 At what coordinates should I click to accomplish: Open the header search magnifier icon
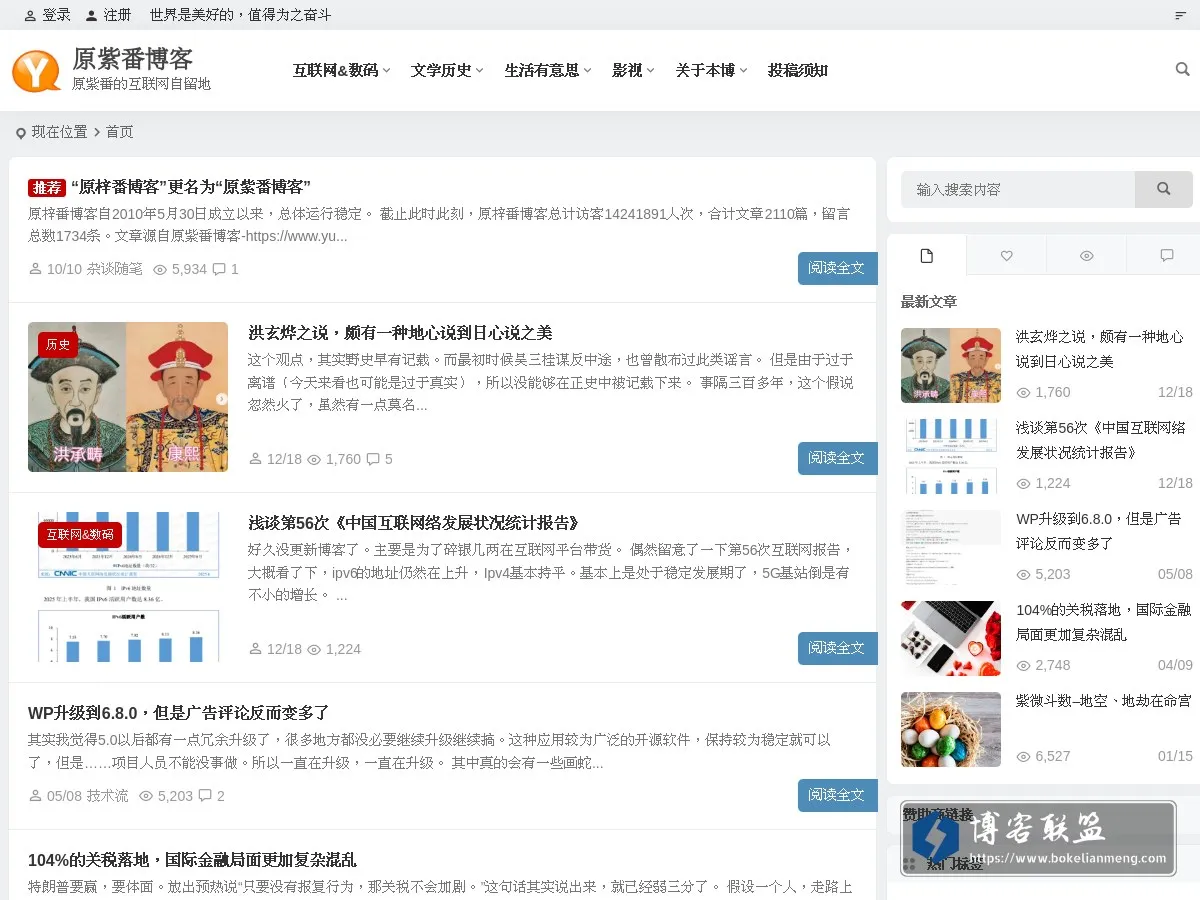coord(1182,70)
